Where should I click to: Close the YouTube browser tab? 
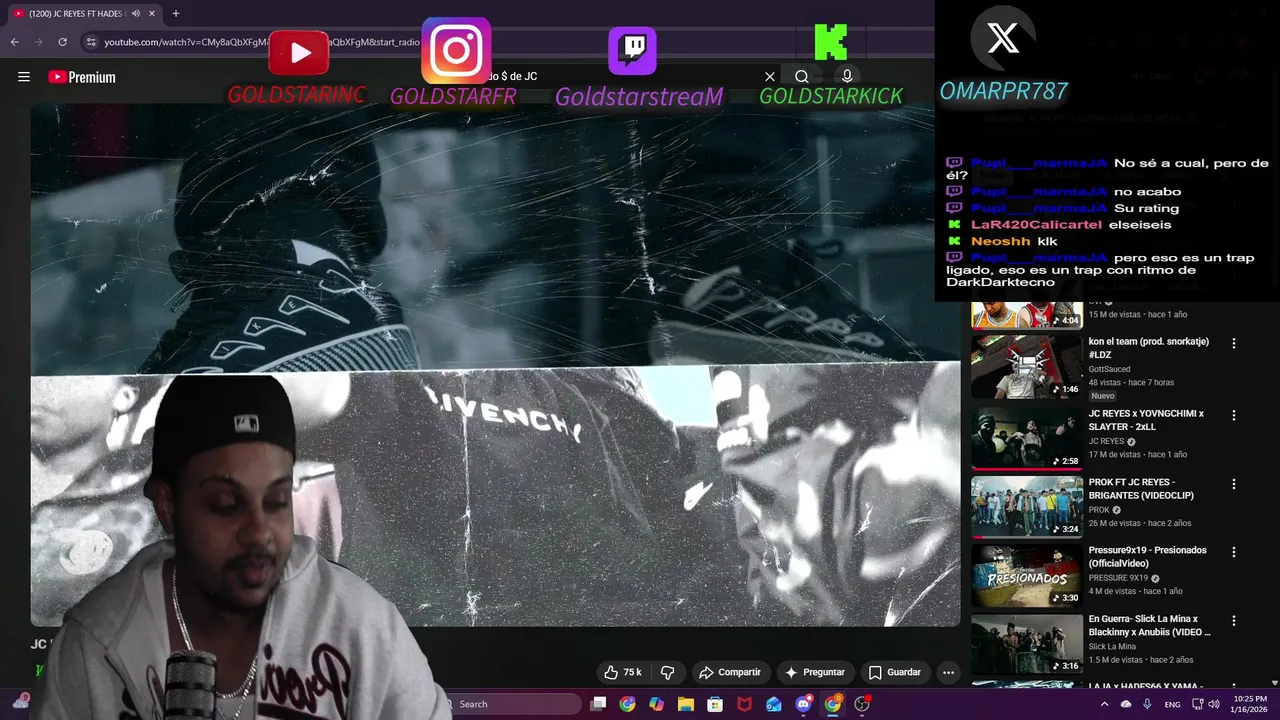tap(152, 13)
